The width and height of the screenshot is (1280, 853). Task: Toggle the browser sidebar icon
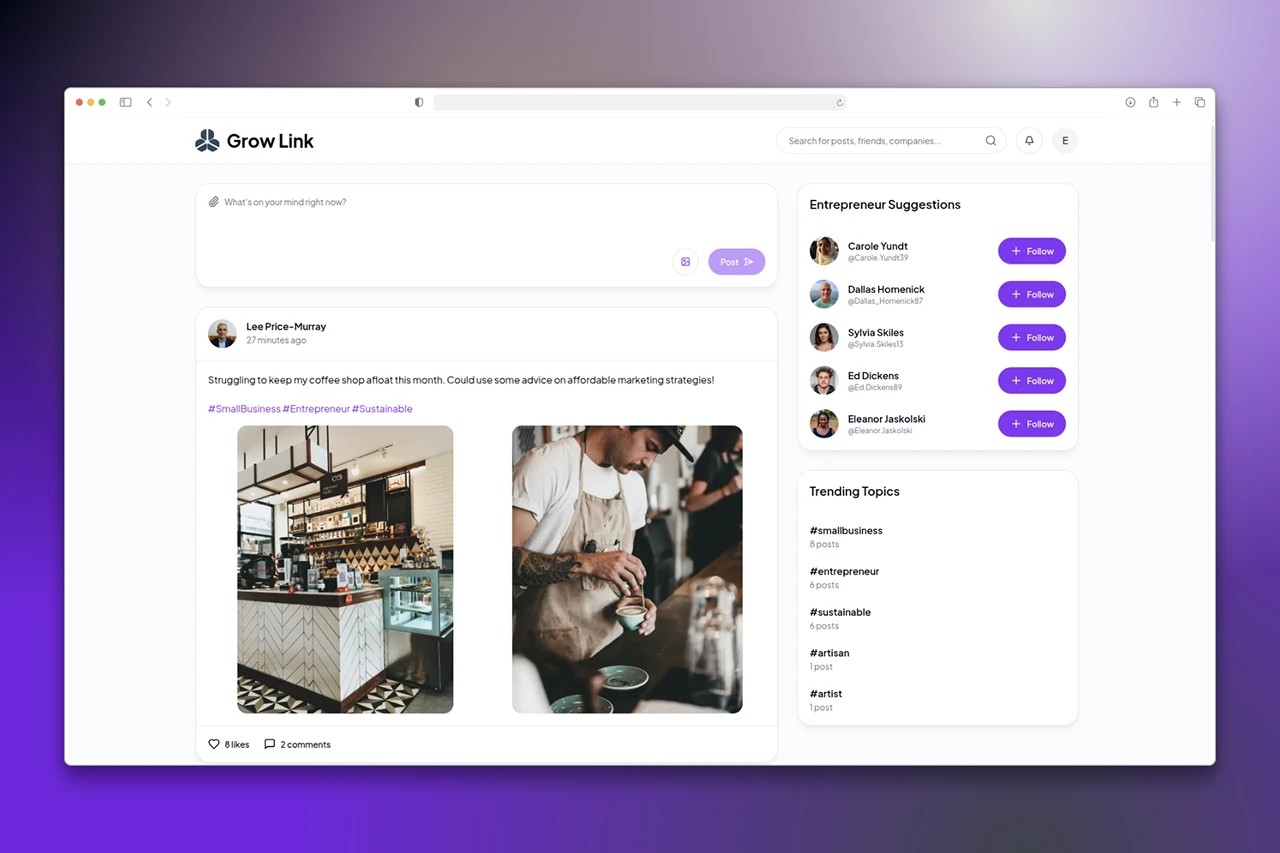pos(125,102)
